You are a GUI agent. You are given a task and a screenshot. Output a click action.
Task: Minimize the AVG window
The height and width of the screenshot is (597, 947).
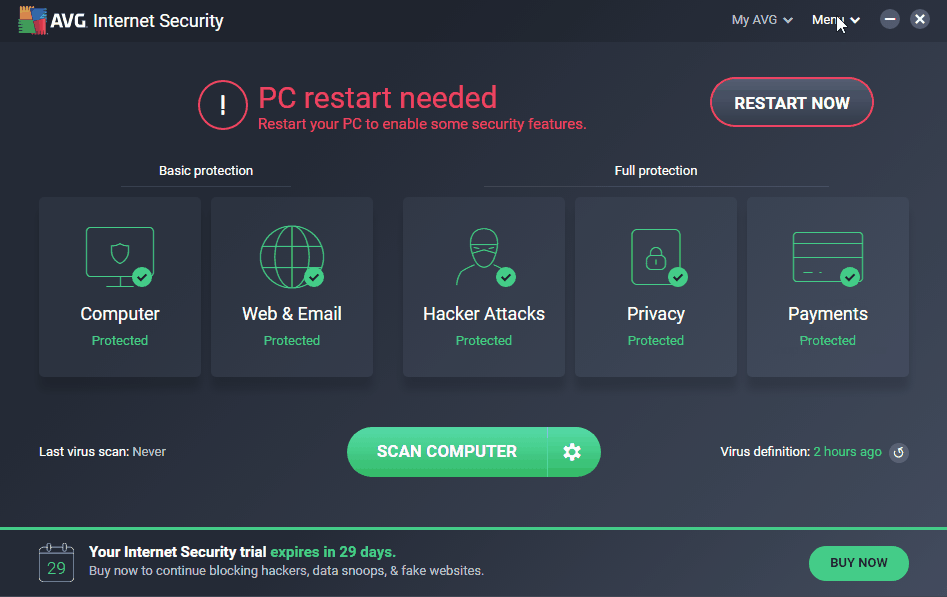pyautogui.click(x=889, y=19)
